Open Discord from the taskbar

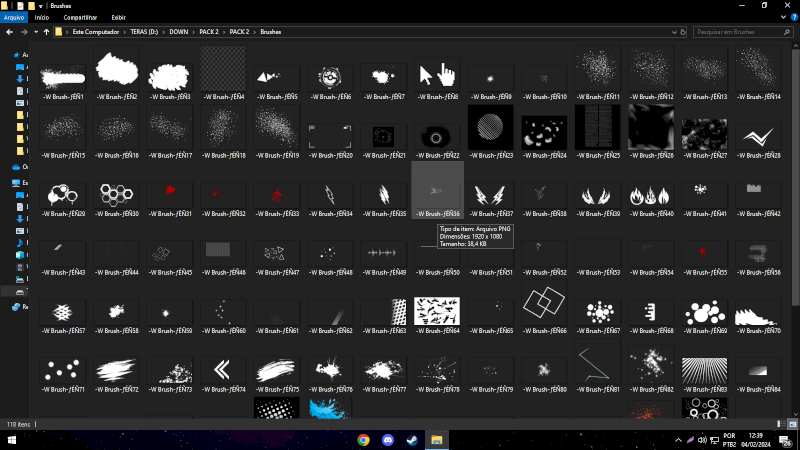387,439
